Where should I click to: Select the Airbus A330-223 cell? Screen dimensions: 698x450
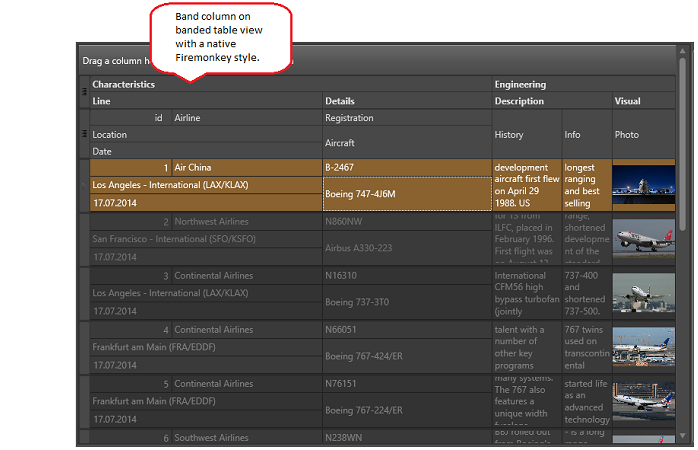(407, 248)
